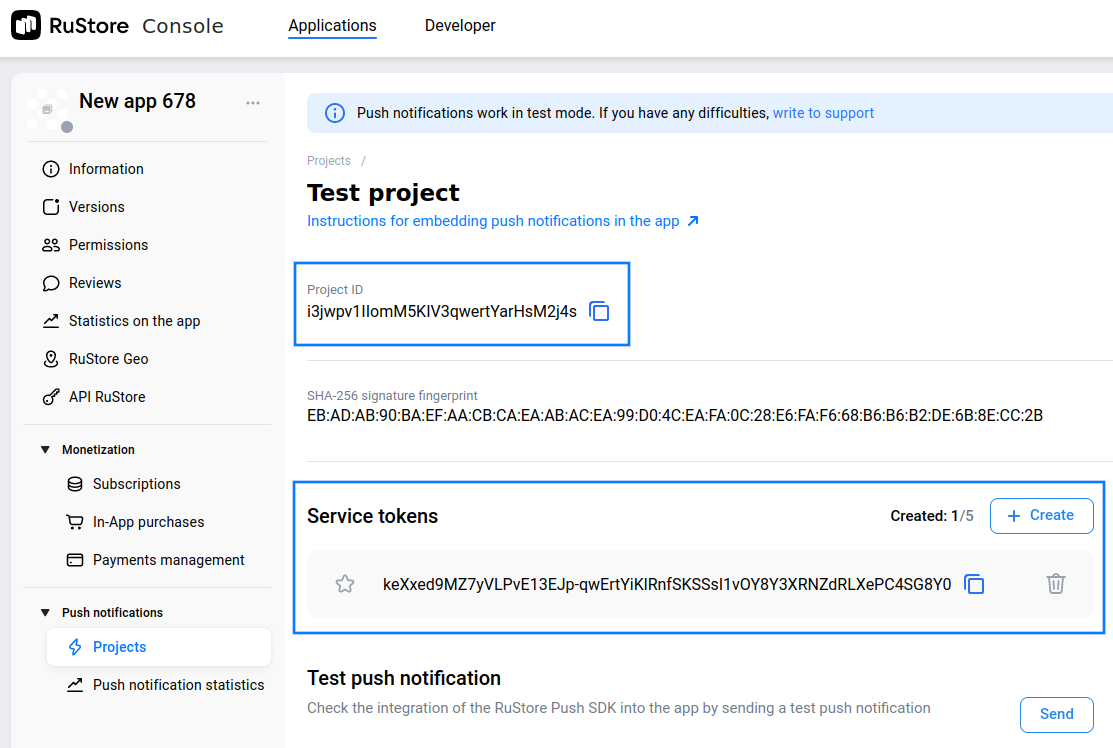1113x748 pixels.
Task: Copy the Project ID value
Action: click(x=600, y=312)
